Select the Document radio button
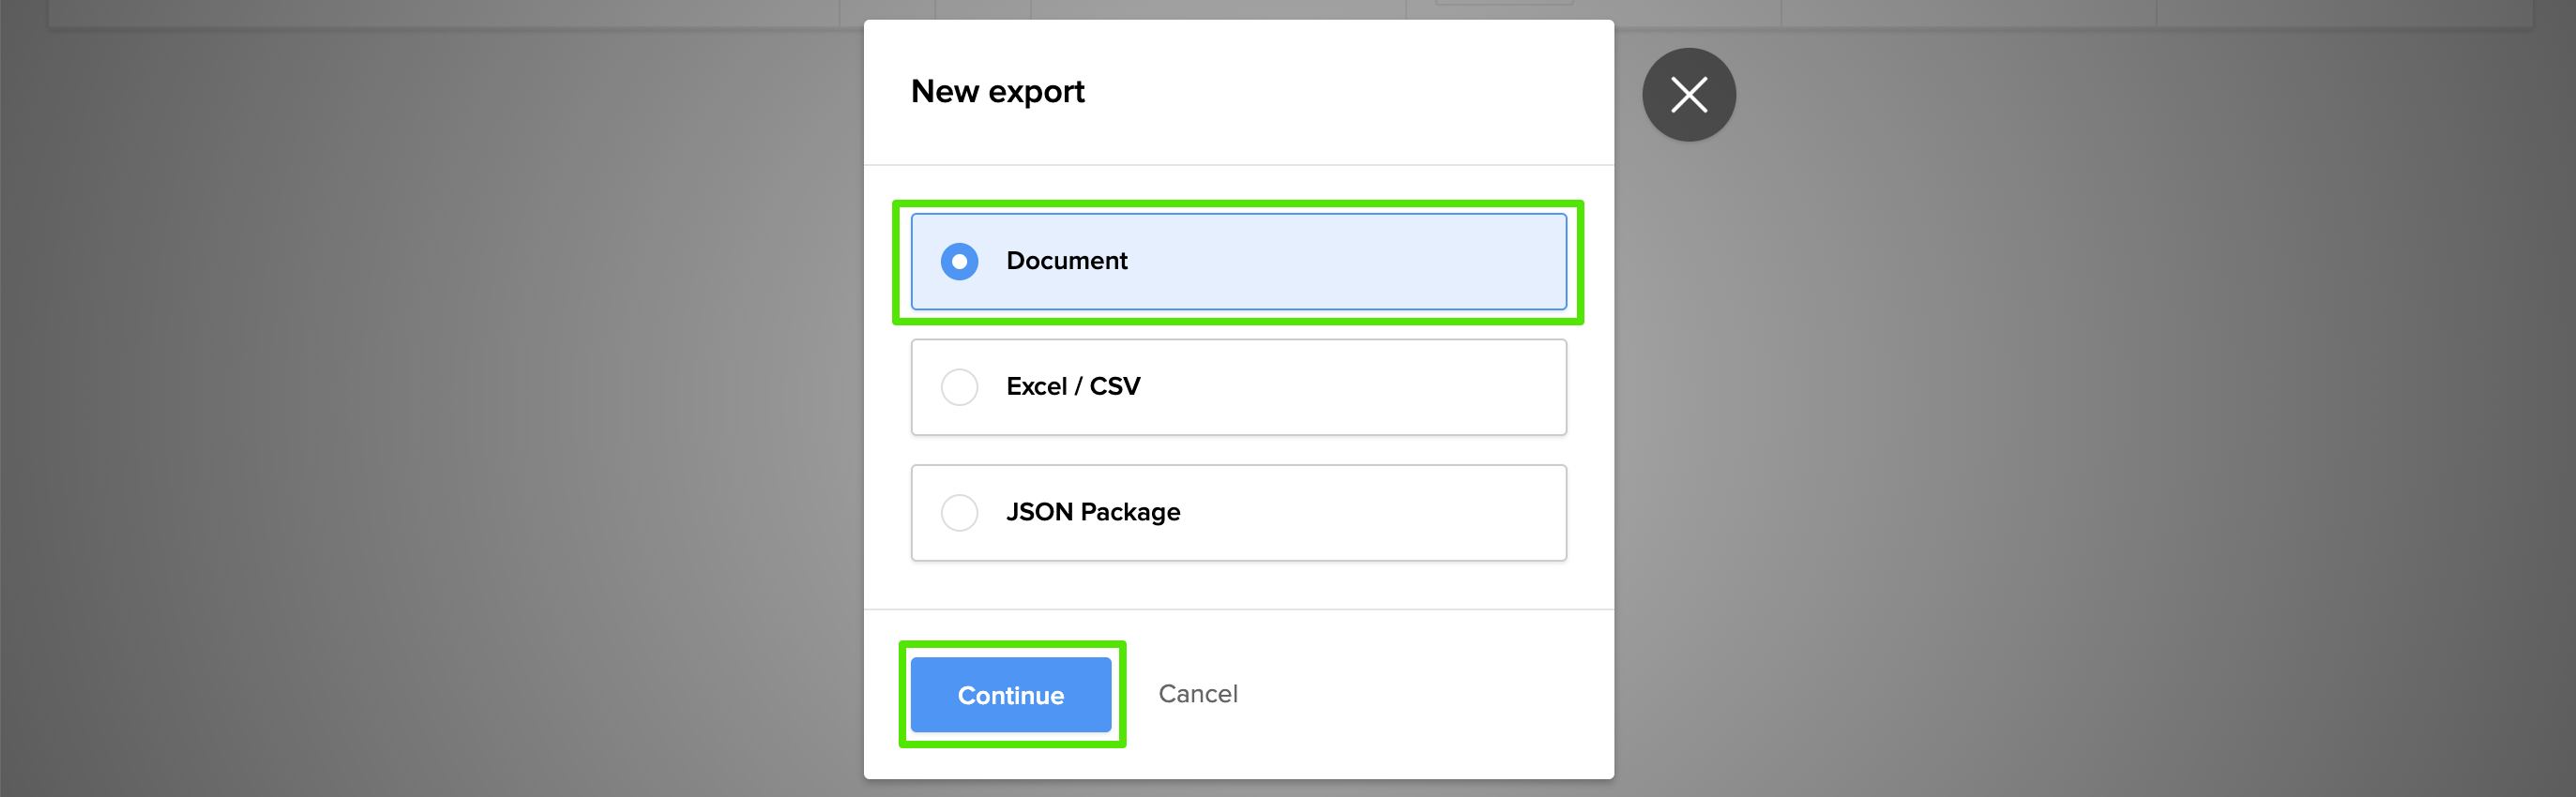 tap(959, 261)
